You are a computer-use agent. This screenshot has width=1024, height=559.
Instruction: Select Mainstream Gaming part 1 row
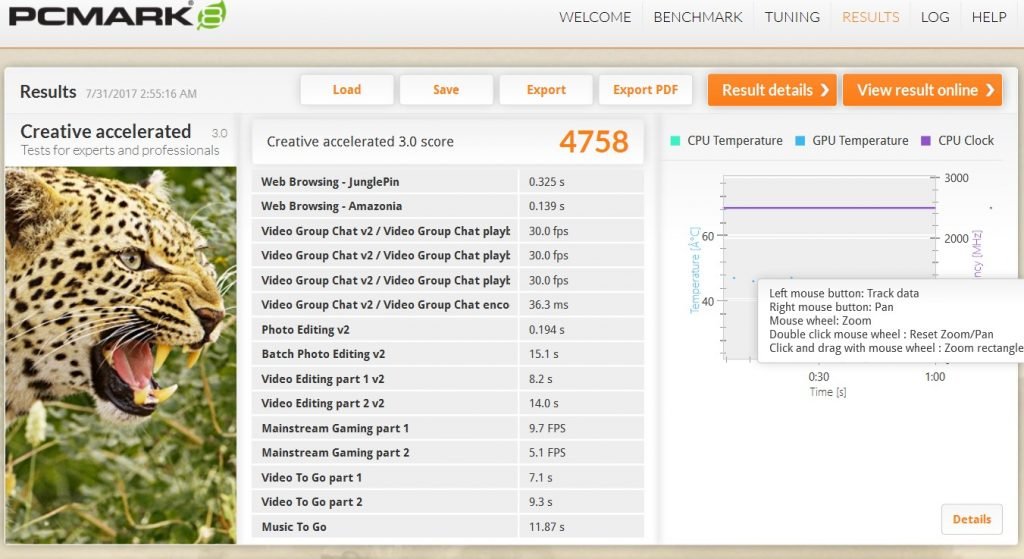point(447,428)
